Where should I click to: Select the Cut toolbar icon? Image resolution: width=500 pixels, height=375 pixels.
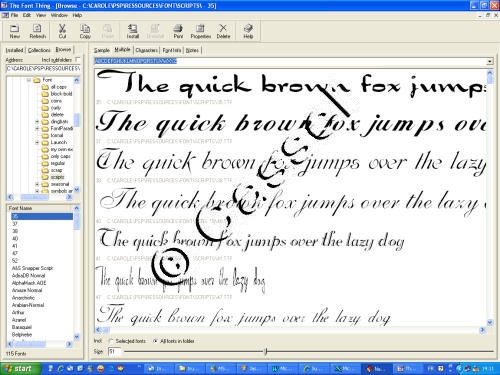pyautogui.click(x=62, y=31)
